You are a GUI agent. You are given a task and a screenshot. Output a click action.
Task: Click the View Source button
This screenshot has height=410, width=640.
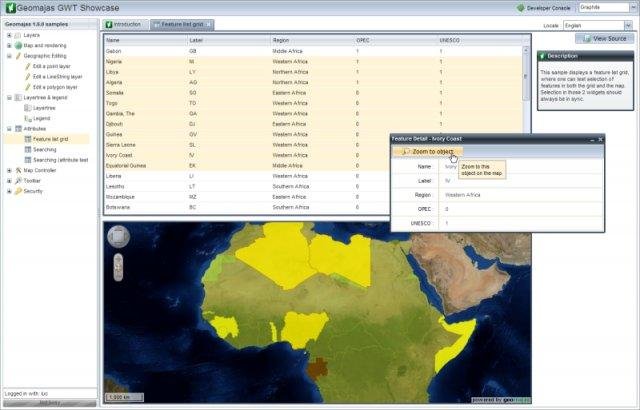click(x=604, y=39)
